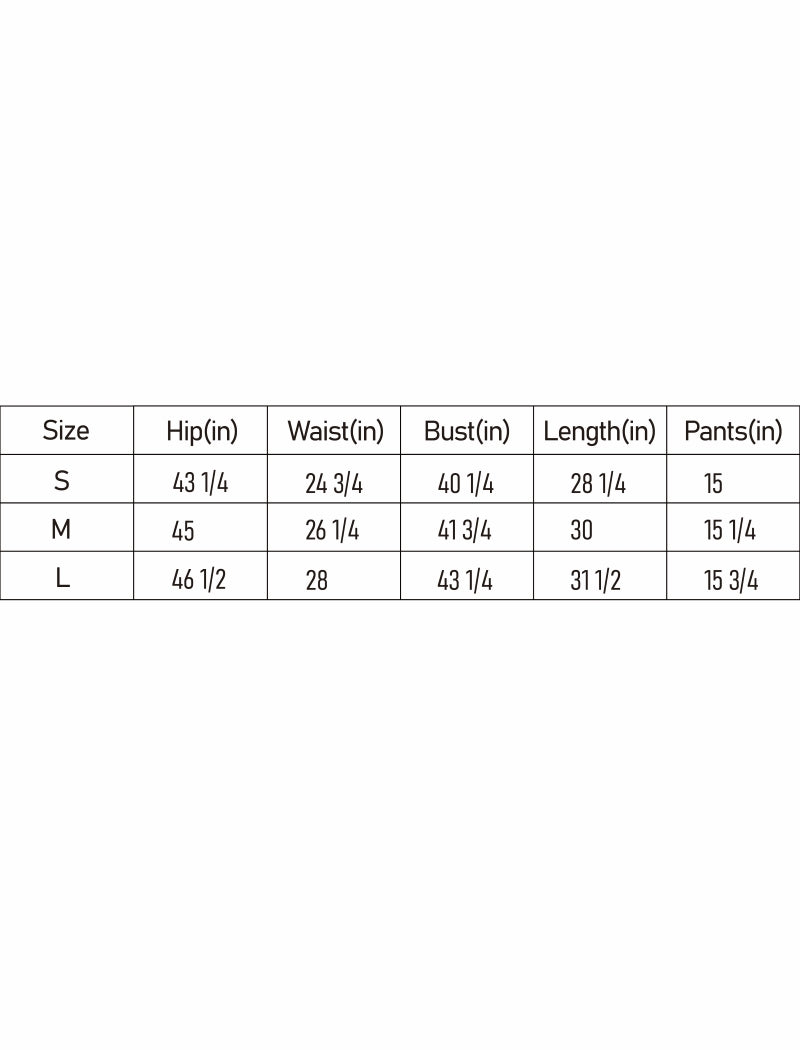Click the Size column header
The height and width of the screenshot is (1050, 800).
click(x=66, y=431)
